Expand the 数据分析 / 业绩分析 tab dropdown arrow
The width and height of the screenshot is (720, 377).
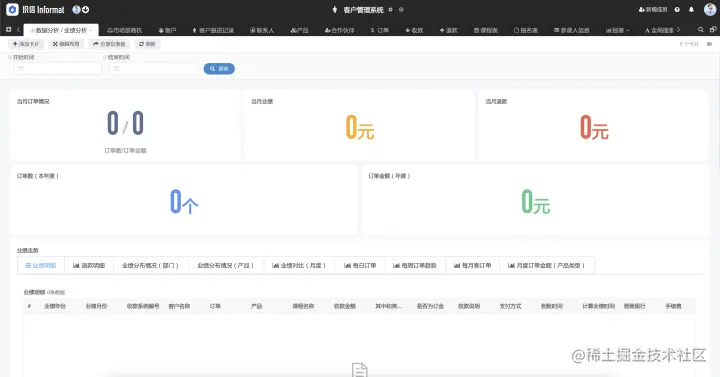(91, 30)
